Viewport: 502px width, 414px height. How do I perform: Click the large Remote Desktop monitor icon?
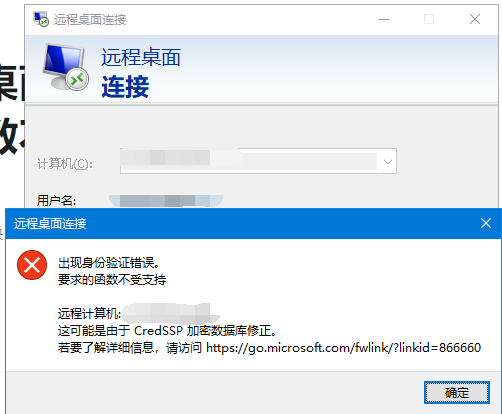coord(66,67)
